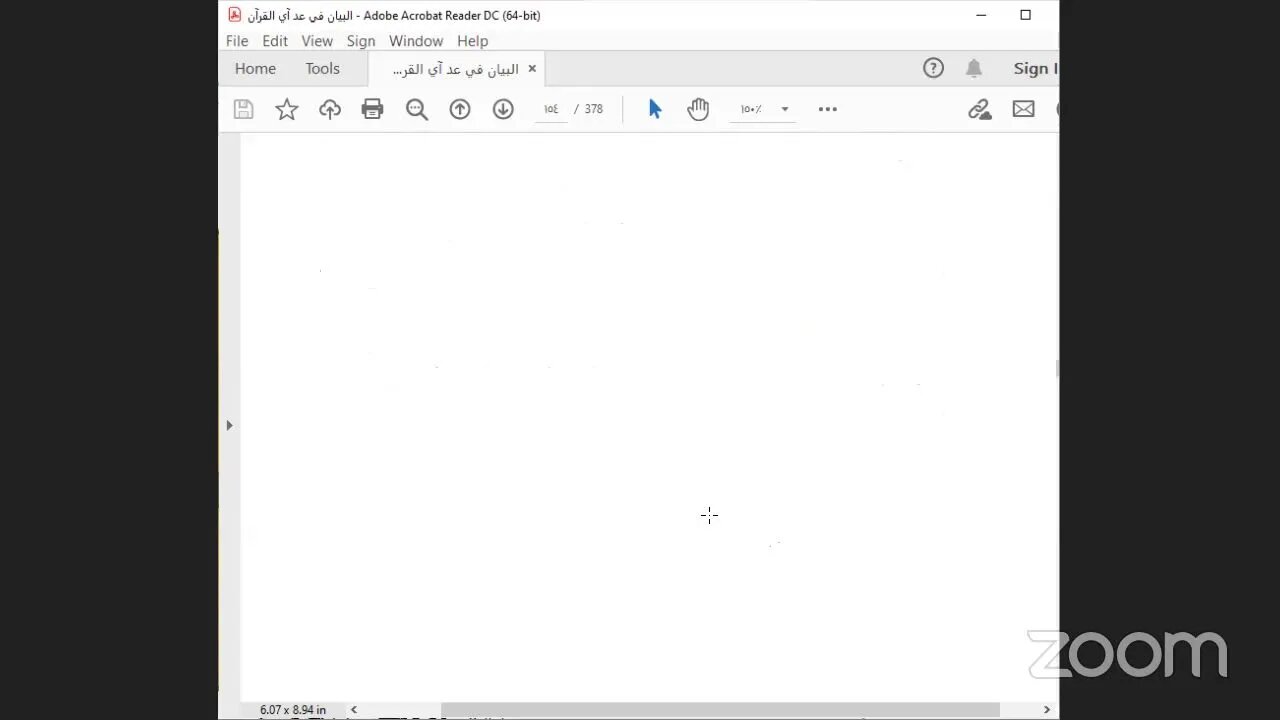
Task: Open the more tools ellipsis menu
Action: point(828,109)
